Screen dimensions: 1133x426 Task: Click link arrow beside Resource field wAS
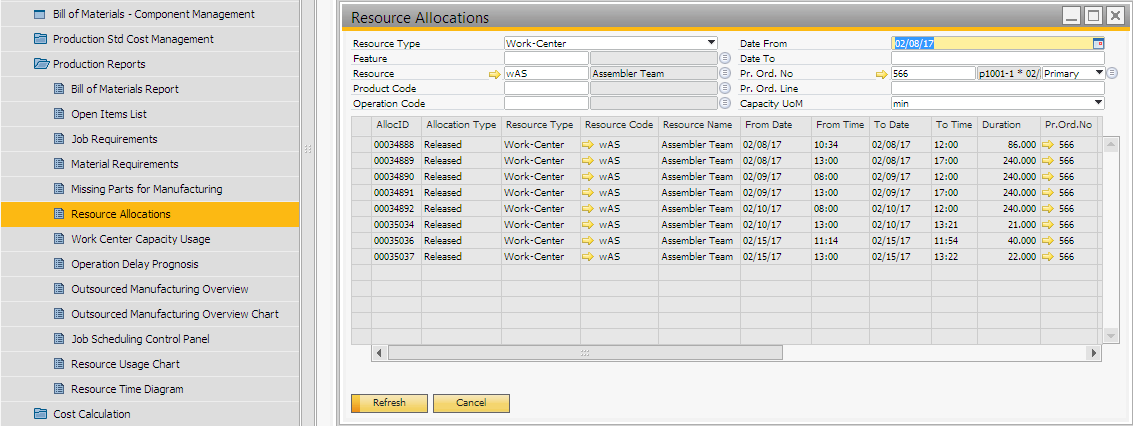coord(494,74)
